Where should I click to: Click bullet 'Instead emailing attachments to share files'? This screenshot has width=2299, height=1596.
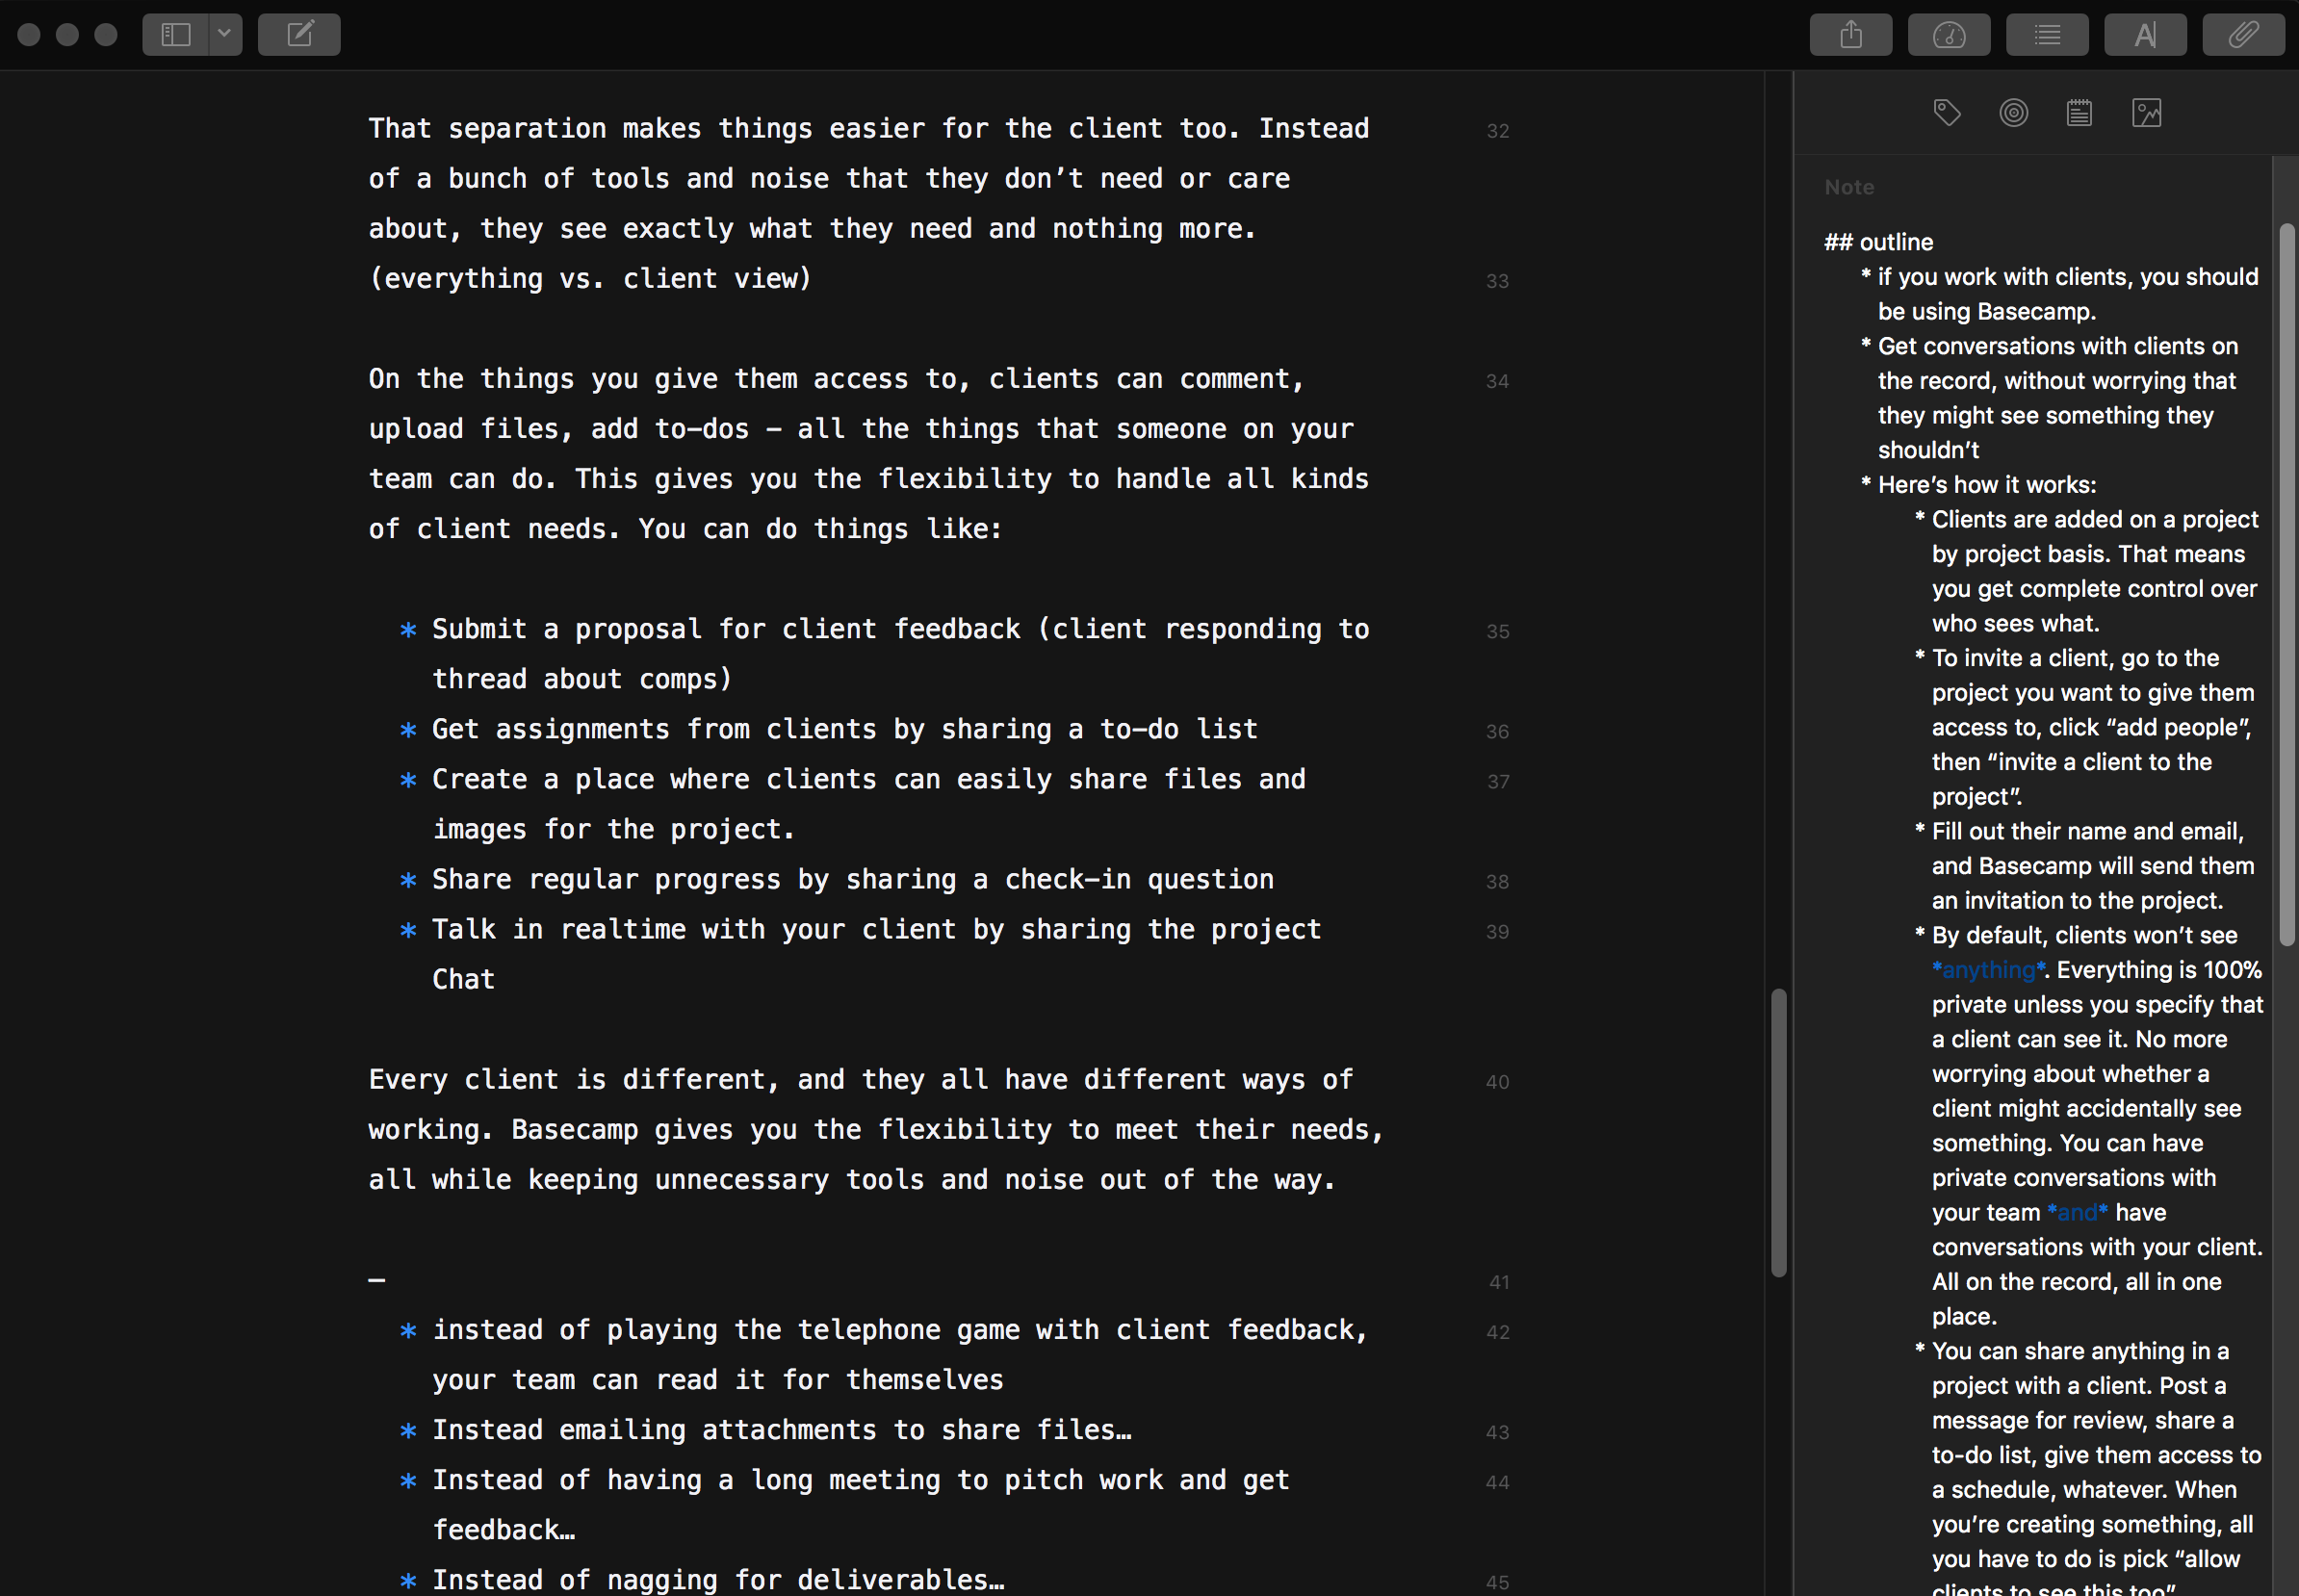(x=782, y=1429)
